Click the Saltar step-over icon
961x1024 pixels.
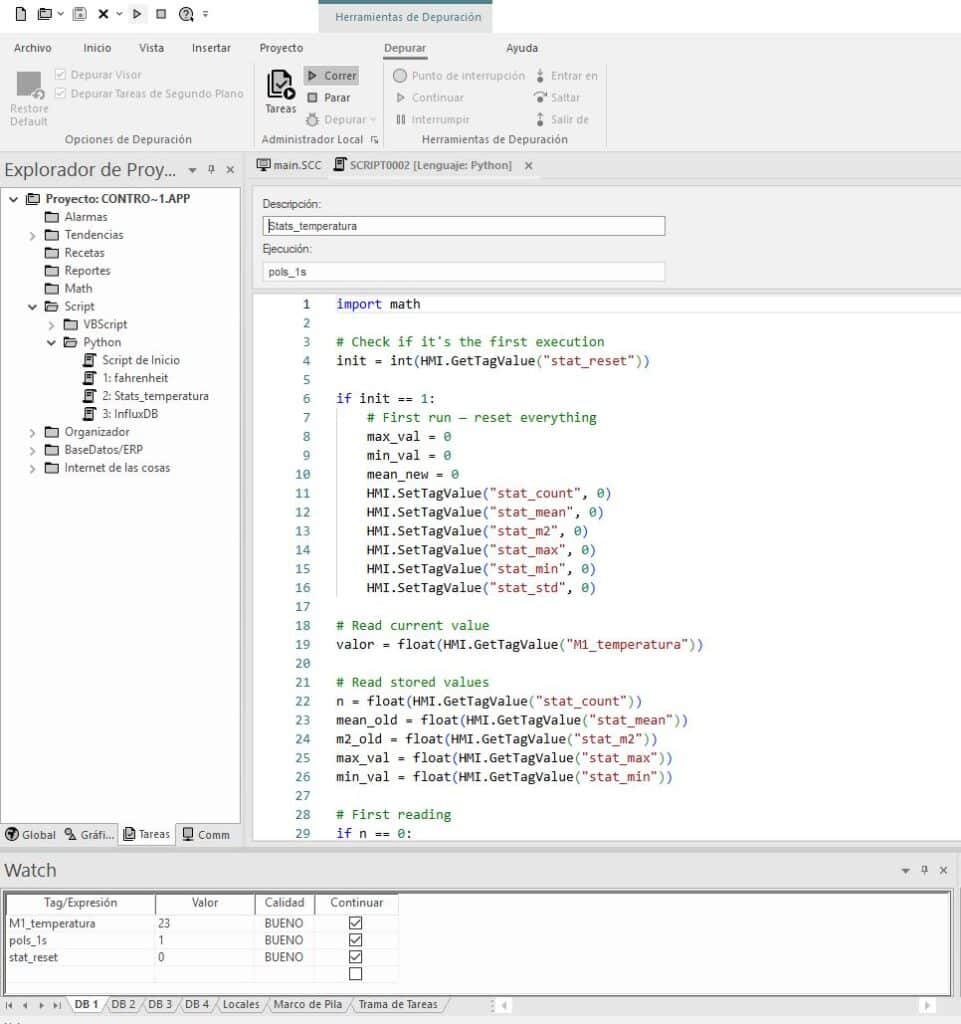click(541, 98)
